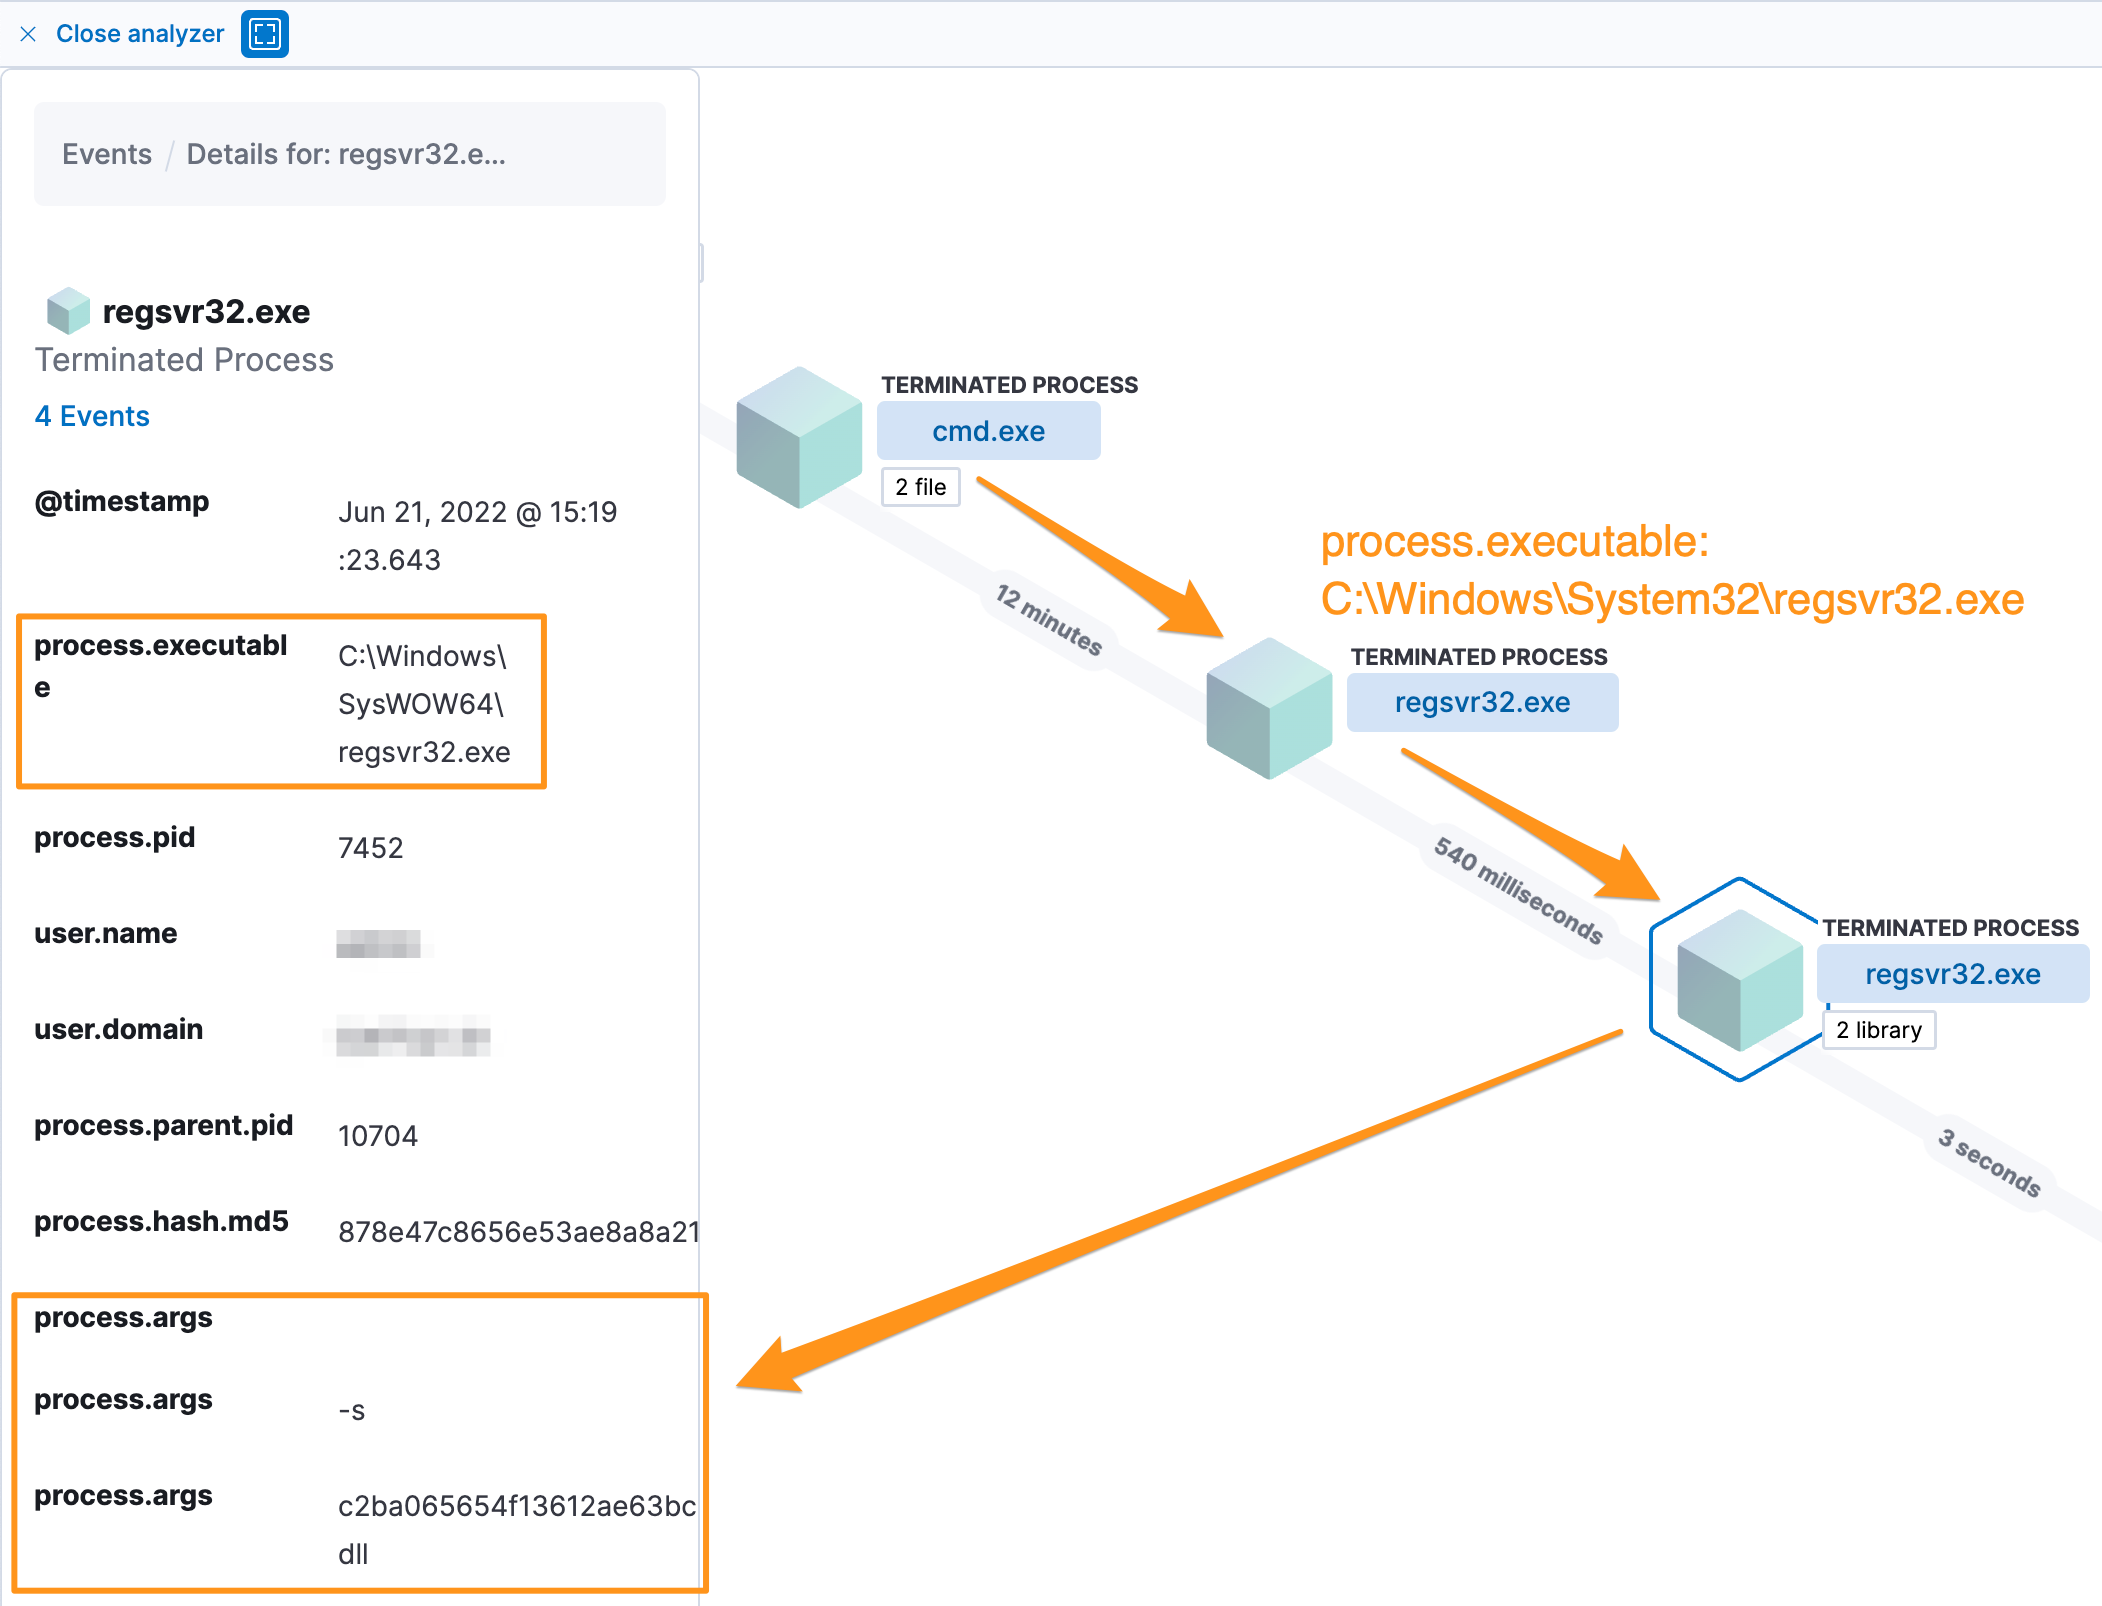2102x1606 pixels.
Task: Select the cmd.exe process cube node
Action: point(799,437)
